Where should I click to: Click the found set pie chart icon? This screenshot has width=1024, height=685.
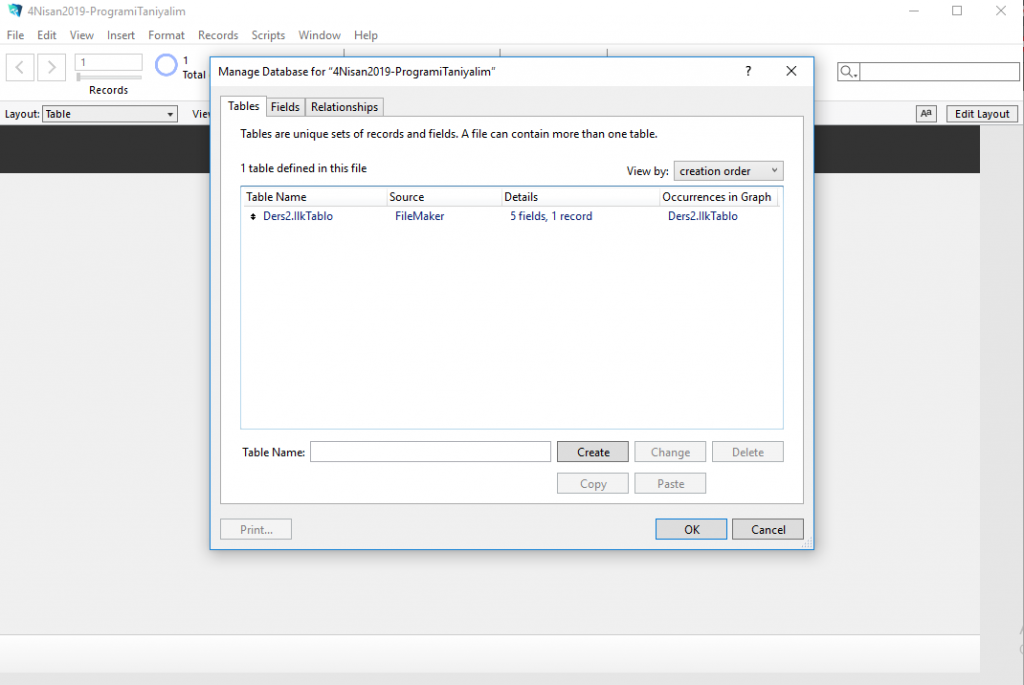[x=166, y=65]
